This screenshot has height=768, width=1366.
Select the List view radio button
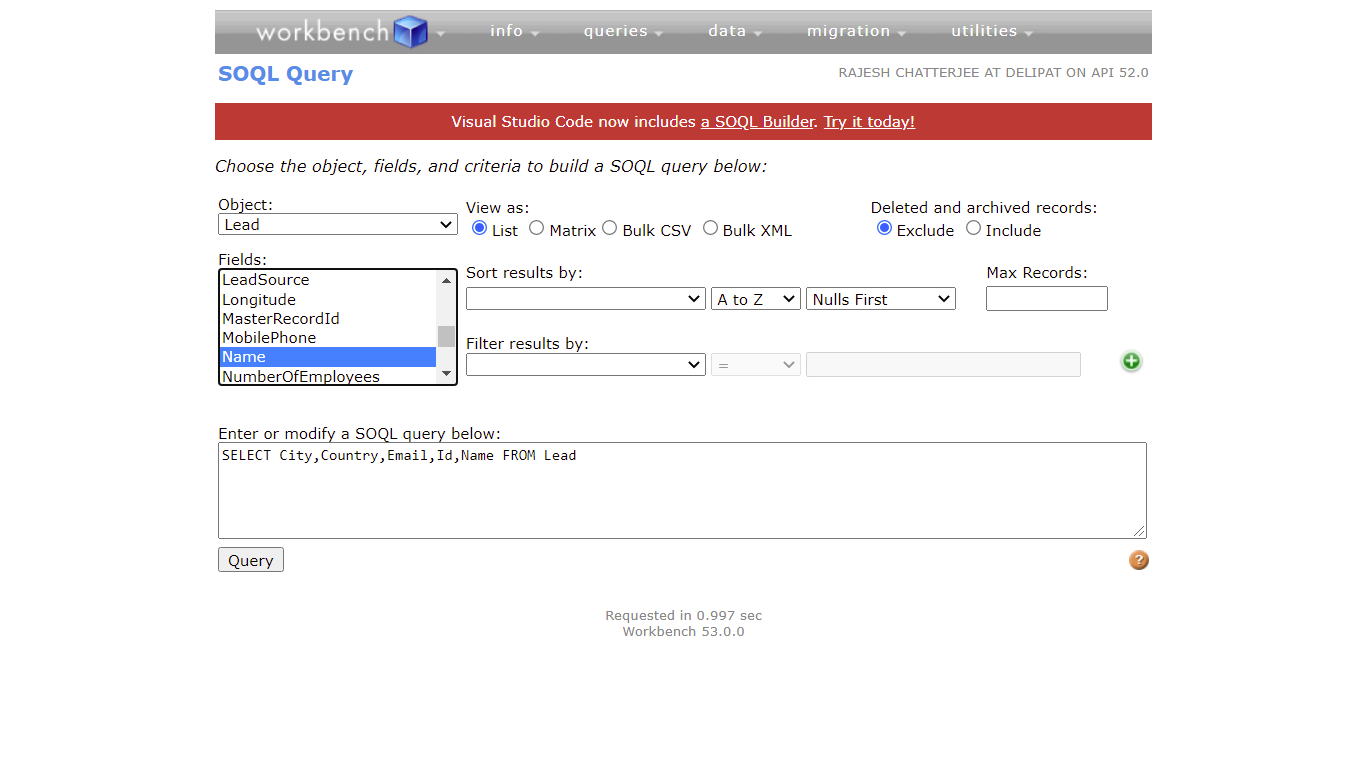pyautogui.click(x=480, y=228)
